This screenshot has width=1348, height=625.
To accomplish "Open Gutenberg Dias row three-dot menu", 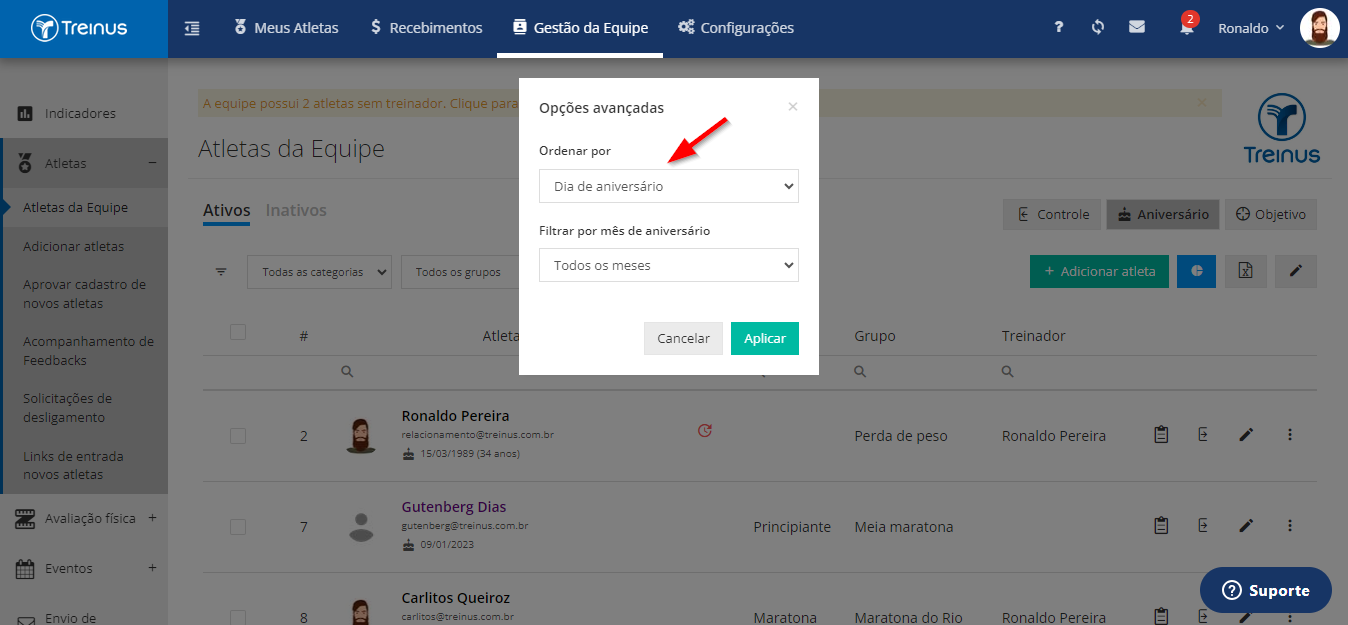I will click(1290, 525).
